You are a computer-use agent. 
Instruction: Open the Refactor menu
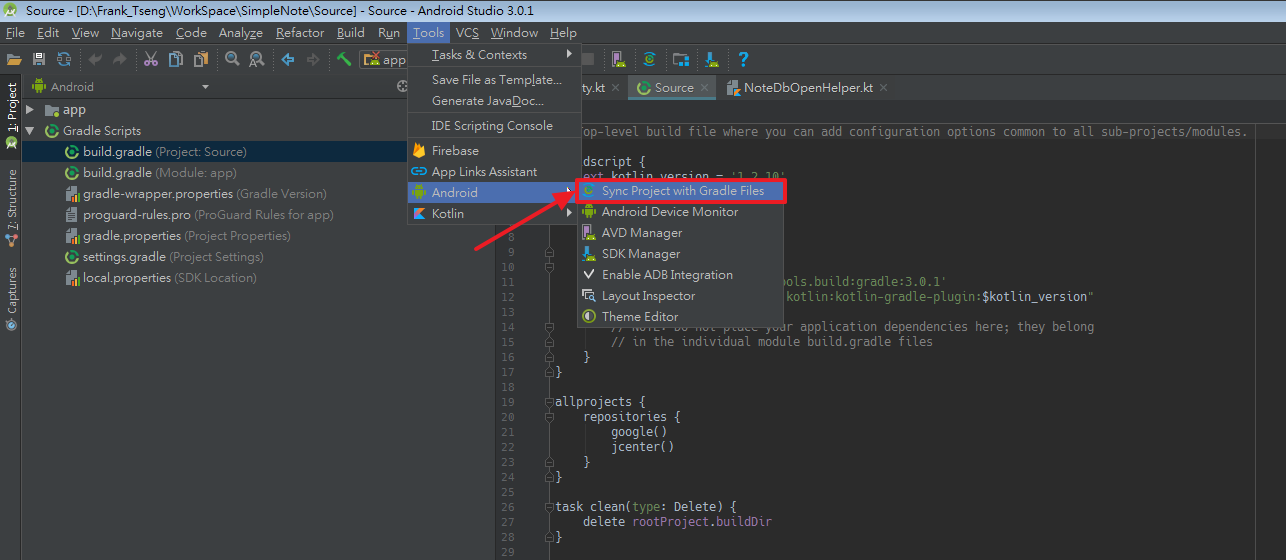pyautogui.click(x=300, y=33)
